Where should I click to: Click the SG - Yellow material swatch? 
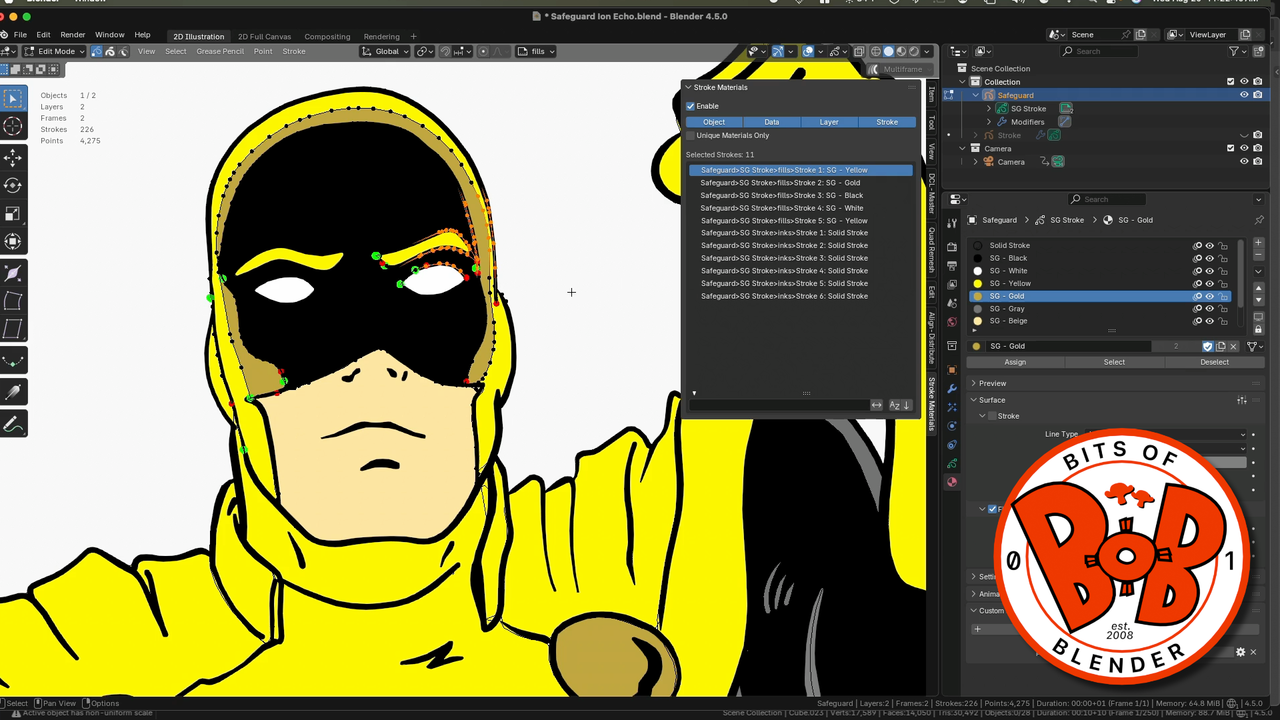pos(978,283)
